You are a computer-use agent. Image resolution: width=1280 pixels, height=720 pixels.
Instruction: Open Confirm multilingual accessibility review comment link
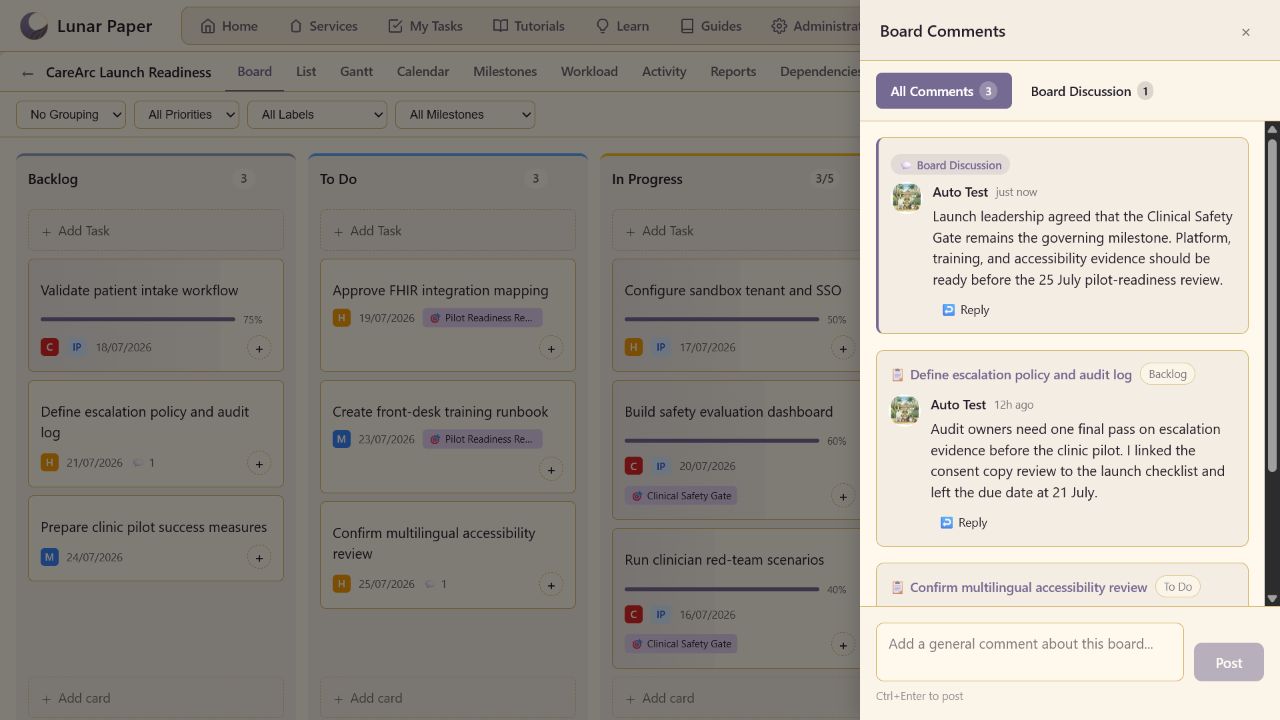coord(1028,587)
